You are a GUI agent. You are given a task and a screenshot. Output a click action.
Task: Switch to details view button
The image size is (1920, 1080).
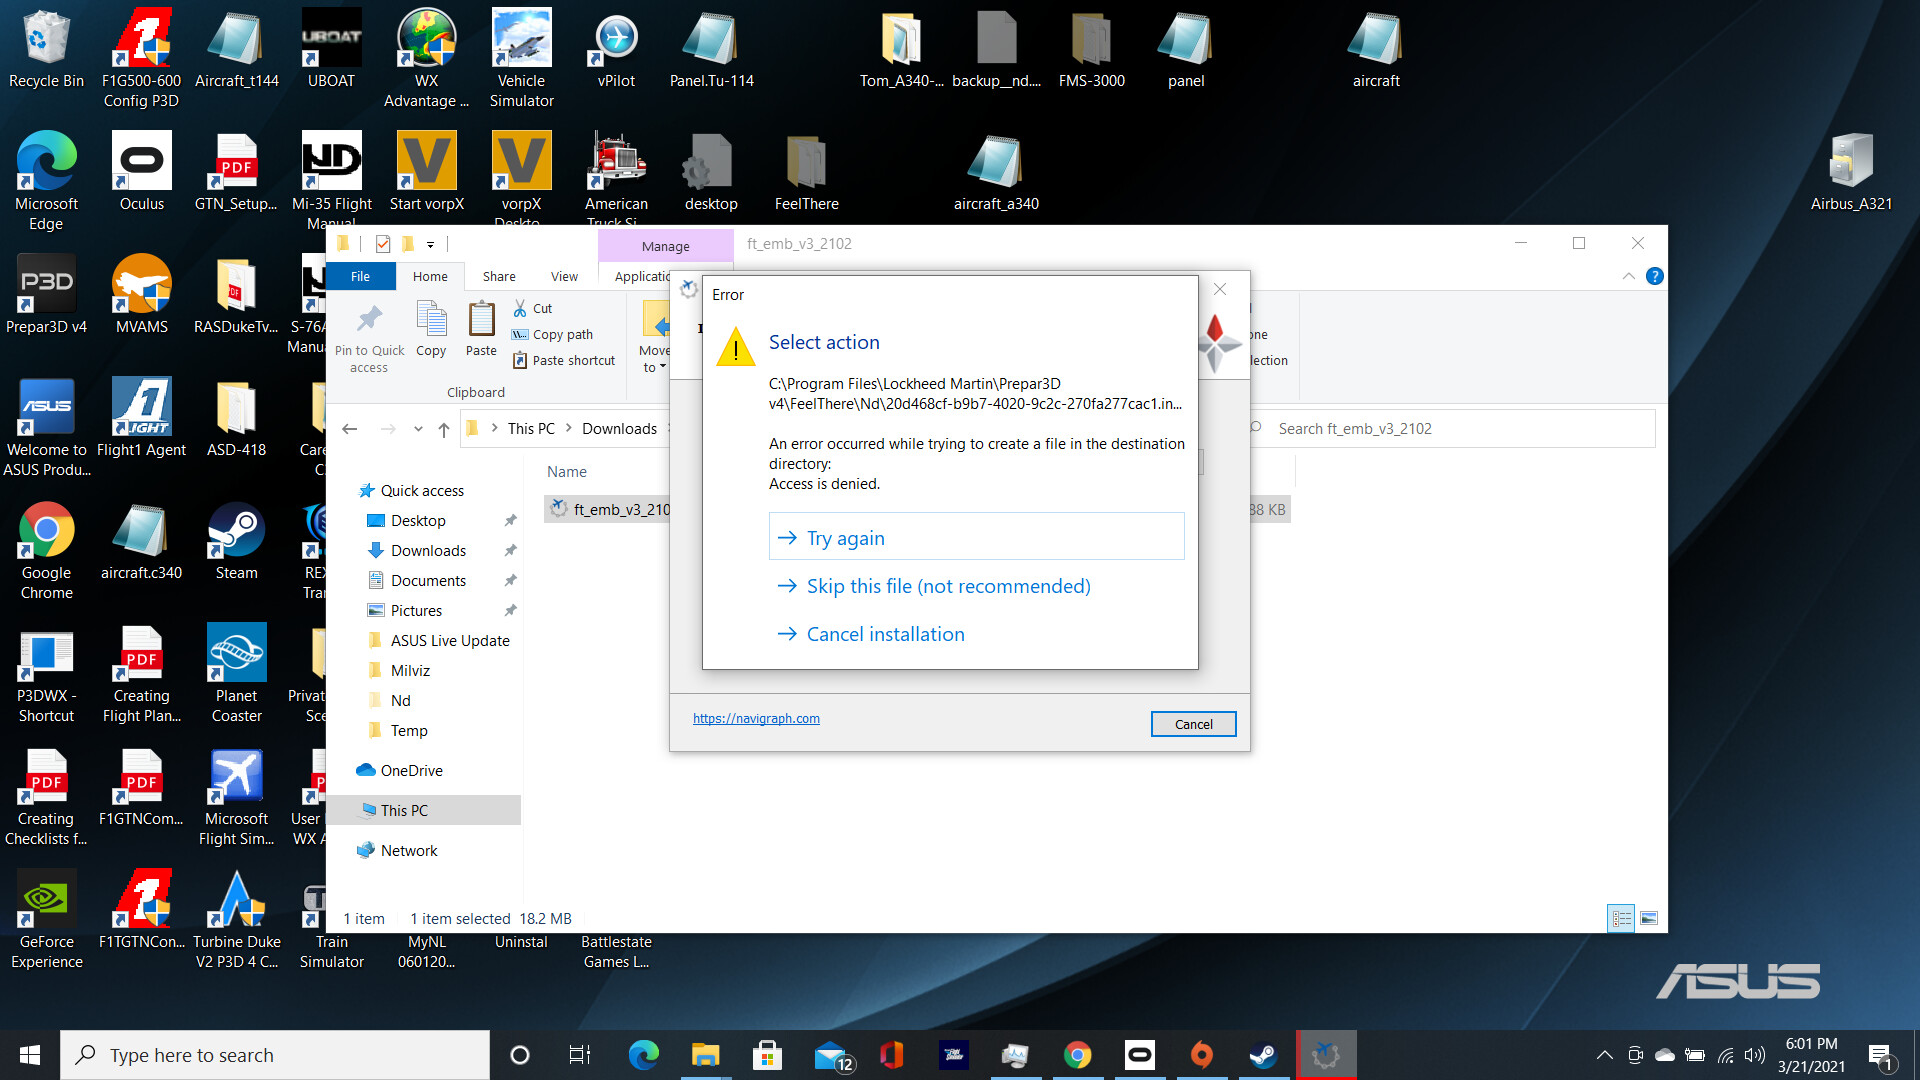point(1621,918)
